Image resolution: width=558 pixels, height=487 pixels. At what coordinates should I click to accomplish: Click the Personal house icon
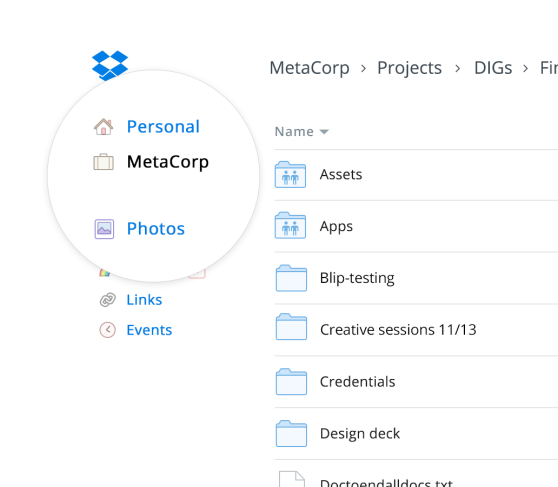(x=104, y=127)
